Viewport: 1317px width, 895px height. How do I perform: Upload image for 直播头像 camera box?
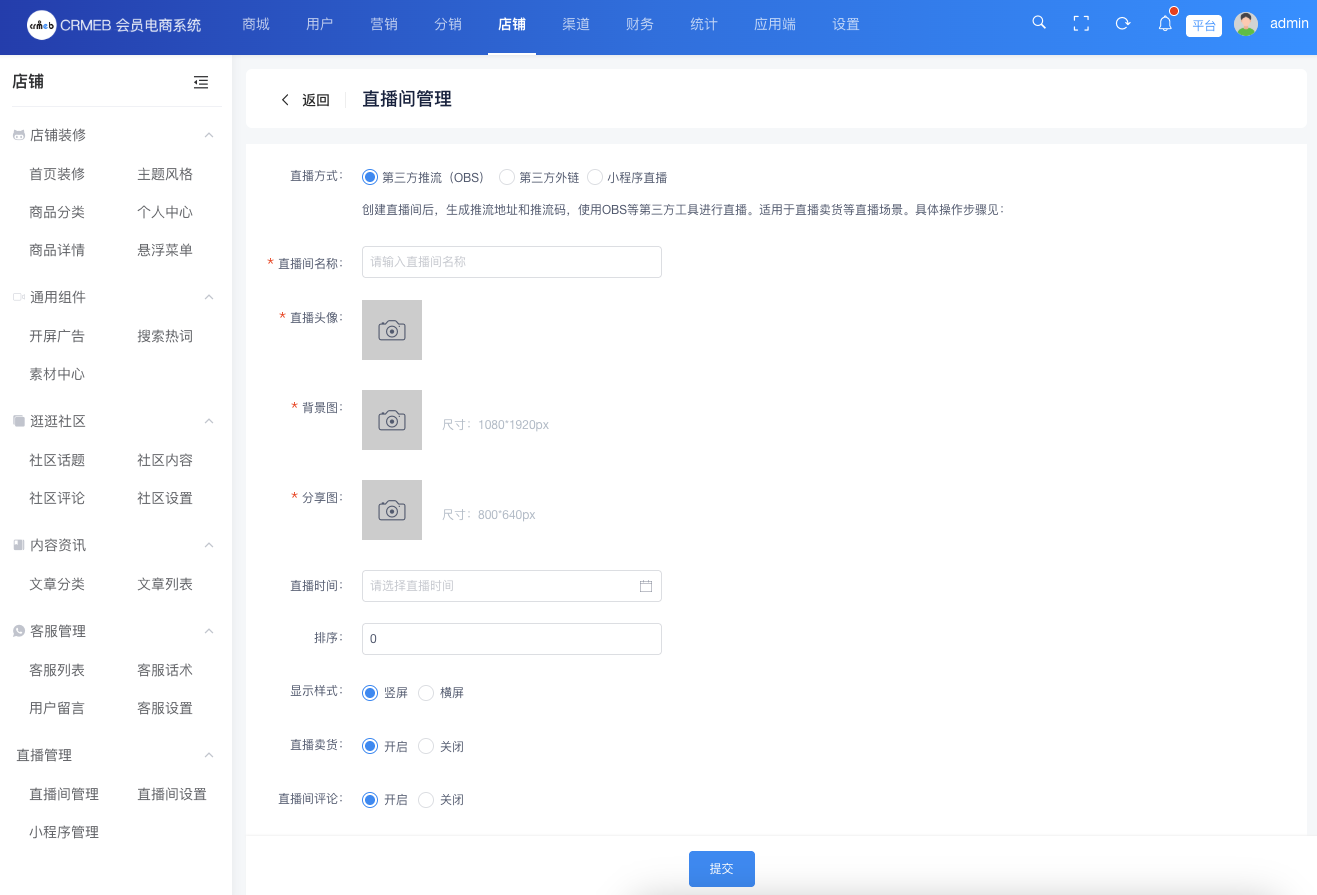(392, 330)
